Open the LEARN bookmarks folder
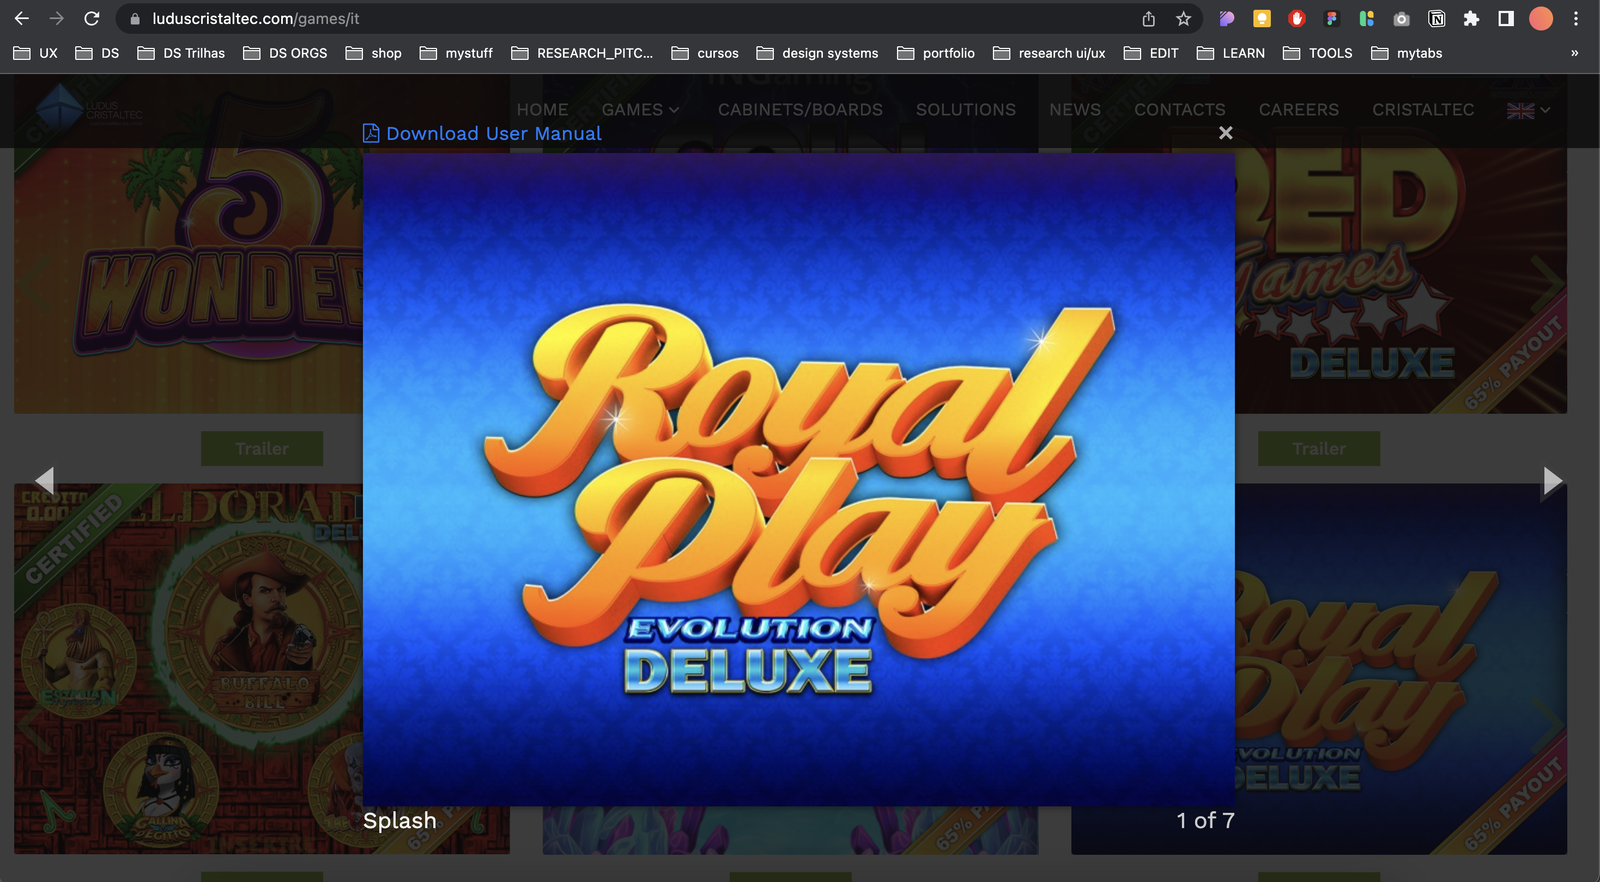The height and width of the screenshot is (882, 1600). (1231, 53)
